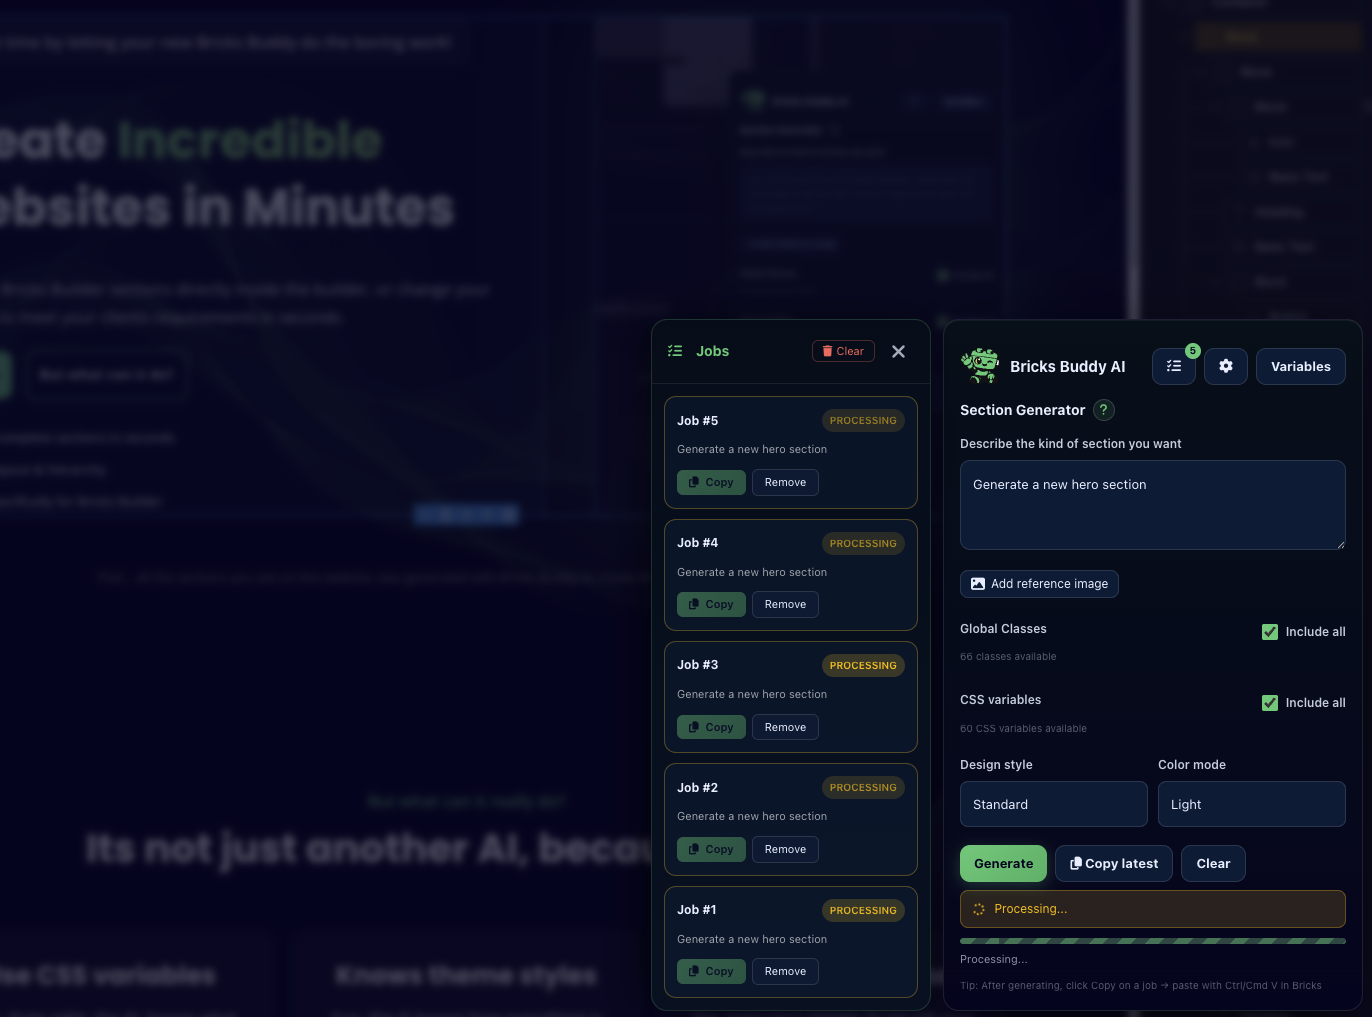Click the Job #2 title text
Viewport: 1372px width, 1017px height.
coord(697,788)
